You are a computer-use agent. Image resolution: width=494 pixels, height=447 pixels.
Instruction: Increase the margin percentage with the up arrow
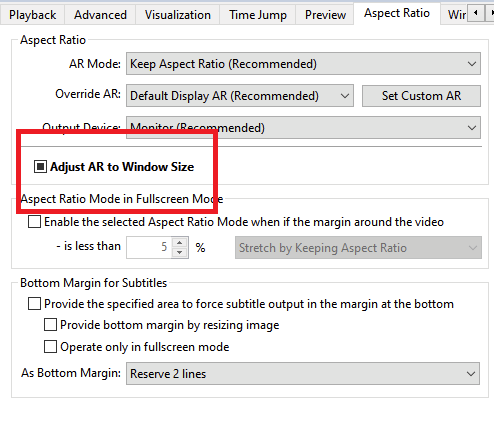click(180, 243)
